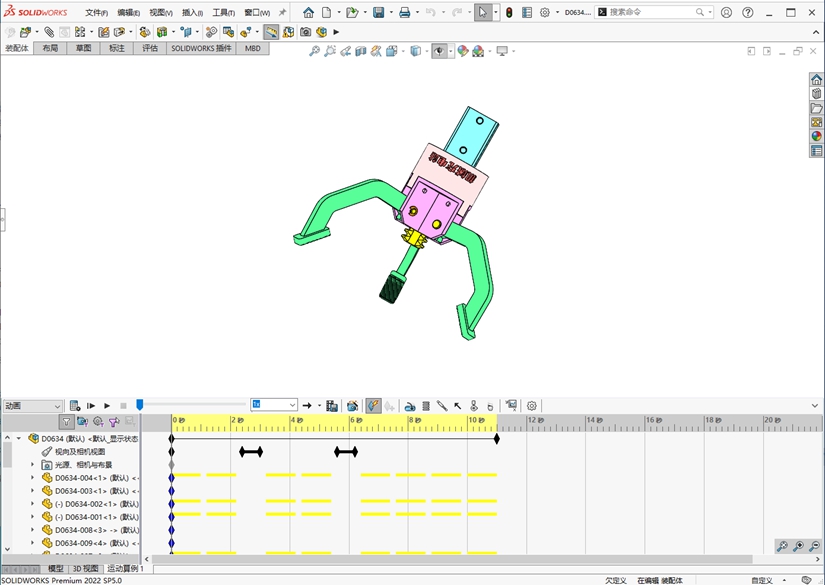Open the study type dropdown 动画

(x=32, y=406)
